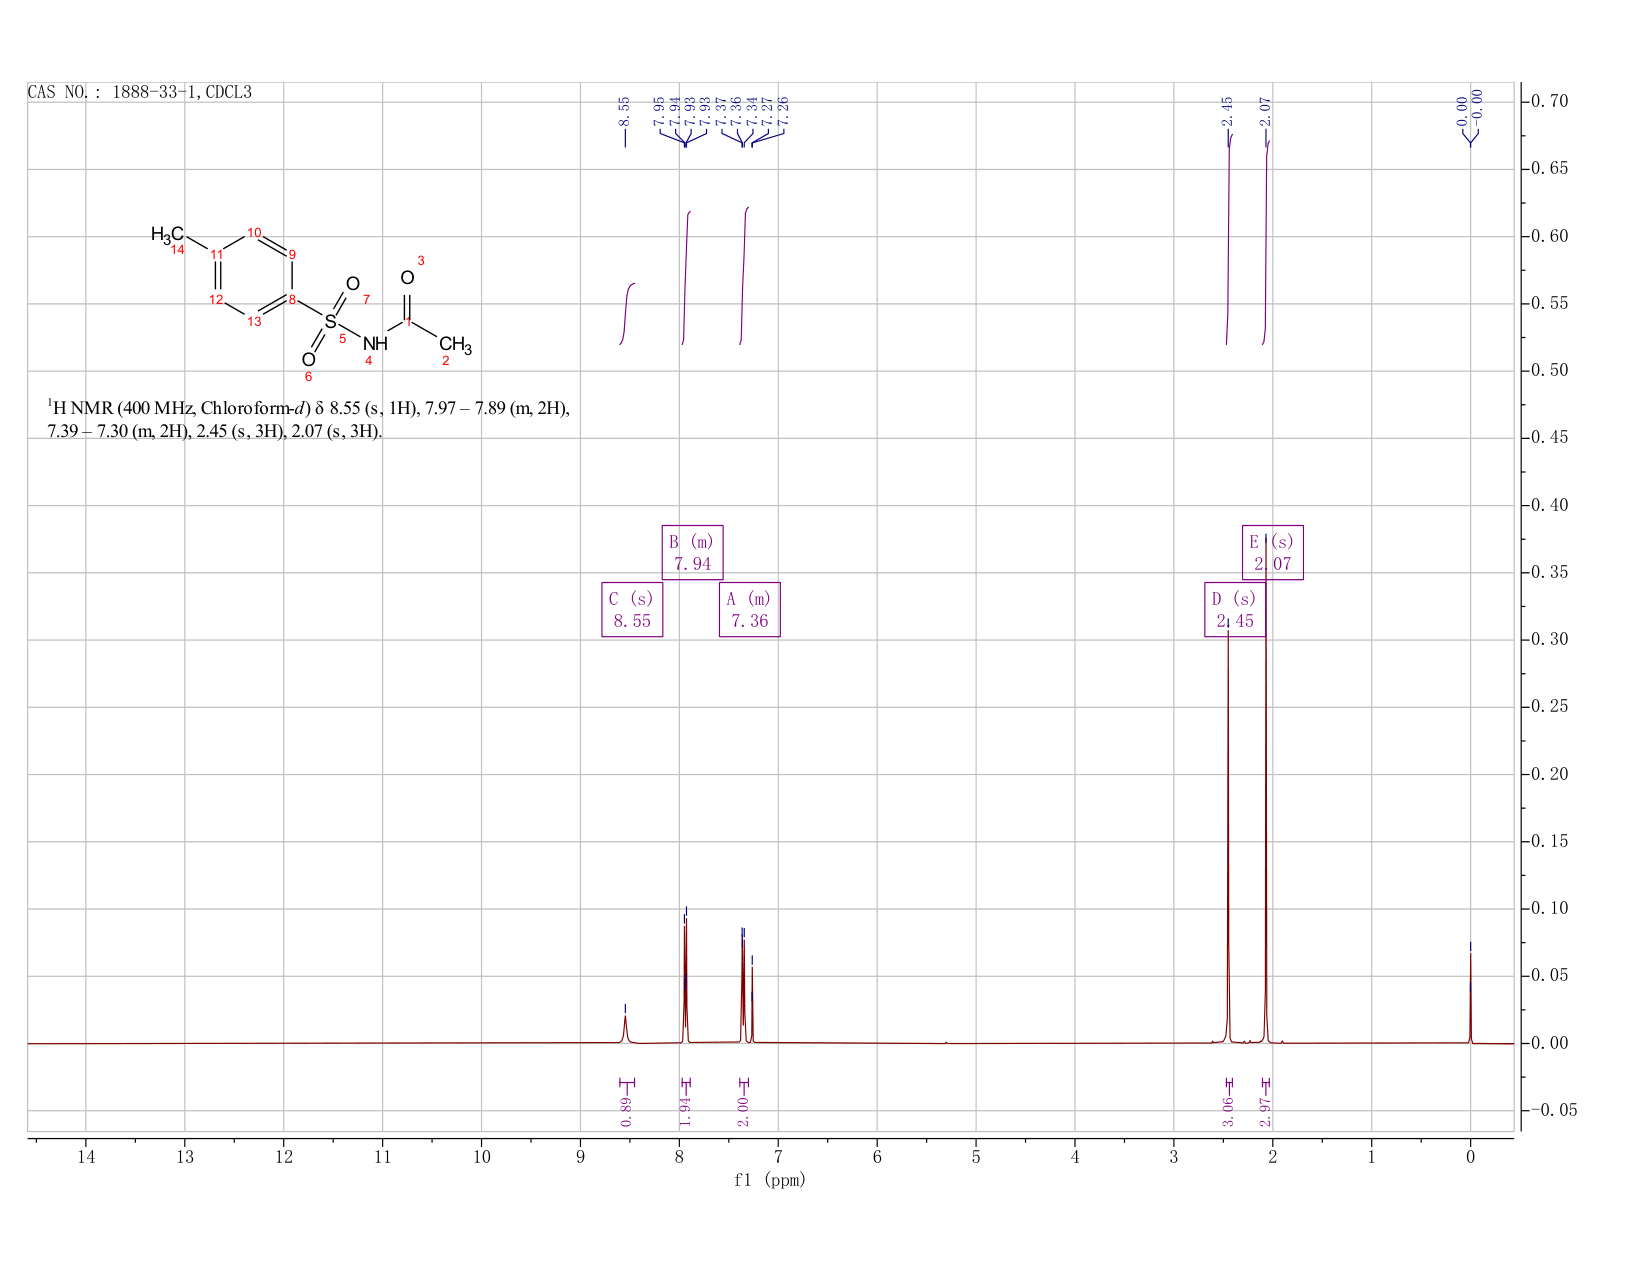Click the sulfur atom in the structure
The image size is (1650, 1275).
tap(330, 322)
